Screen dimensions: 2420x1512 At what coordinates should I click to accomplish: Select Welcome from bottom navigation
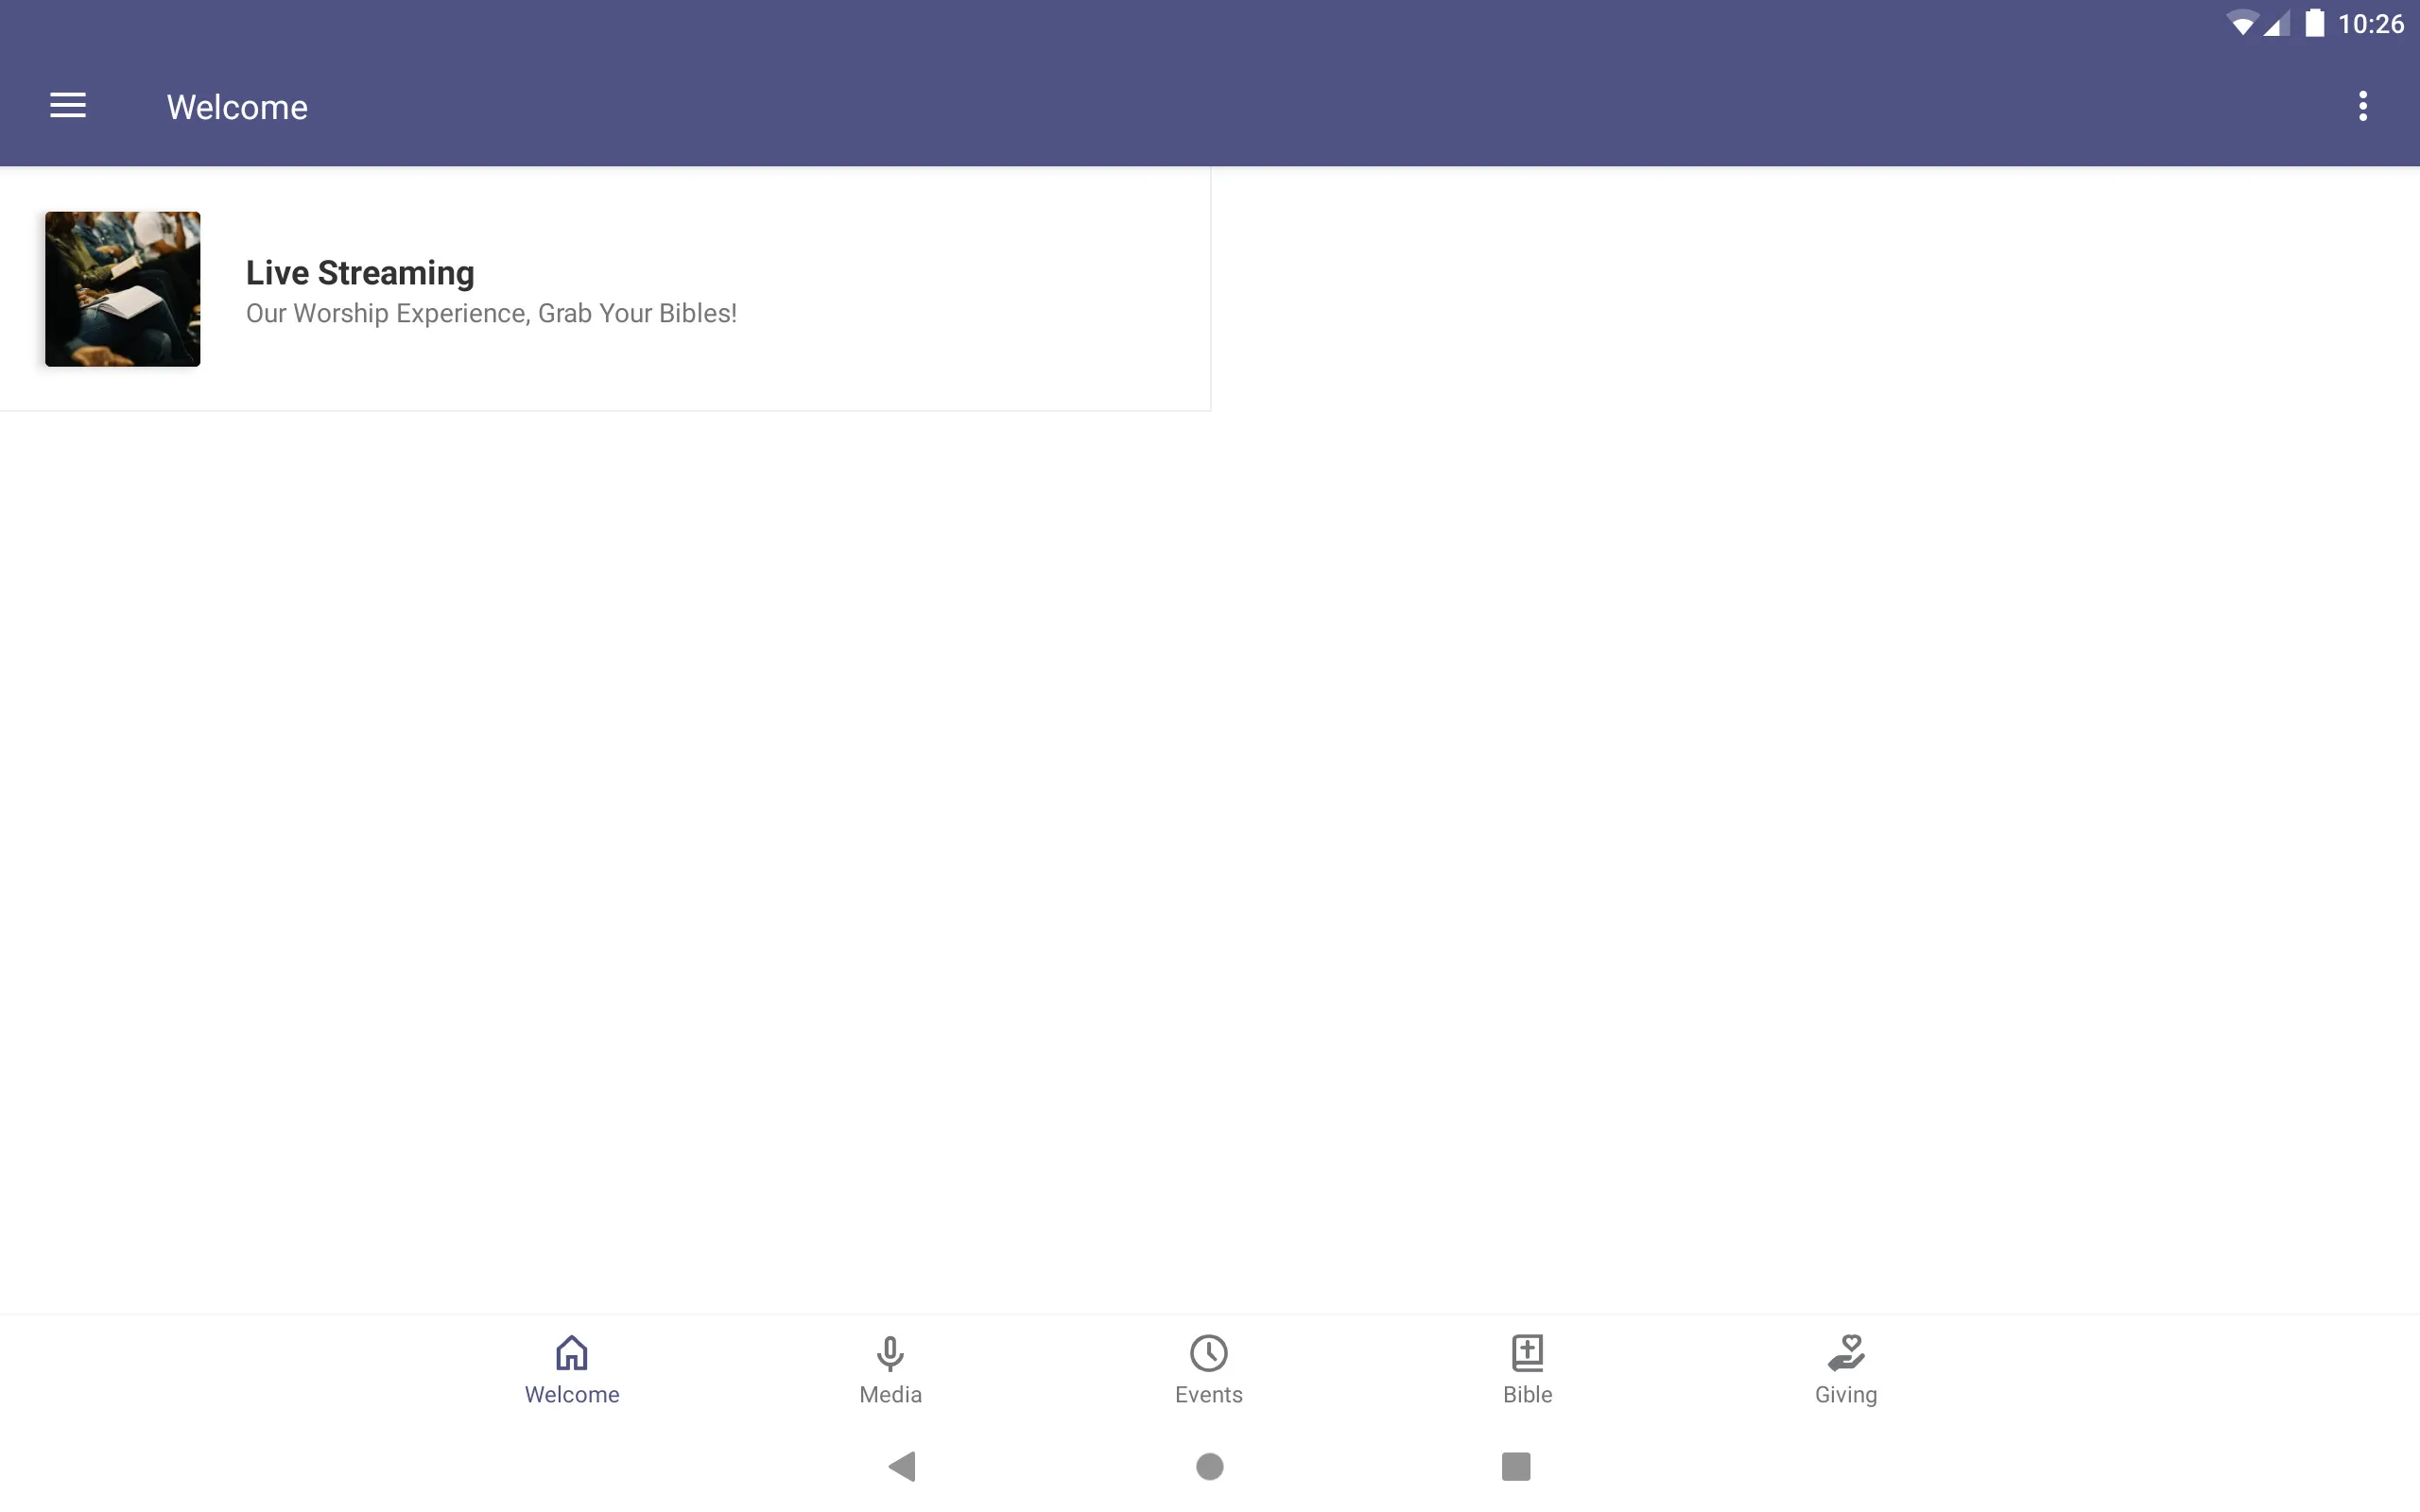click(572, 1367)
